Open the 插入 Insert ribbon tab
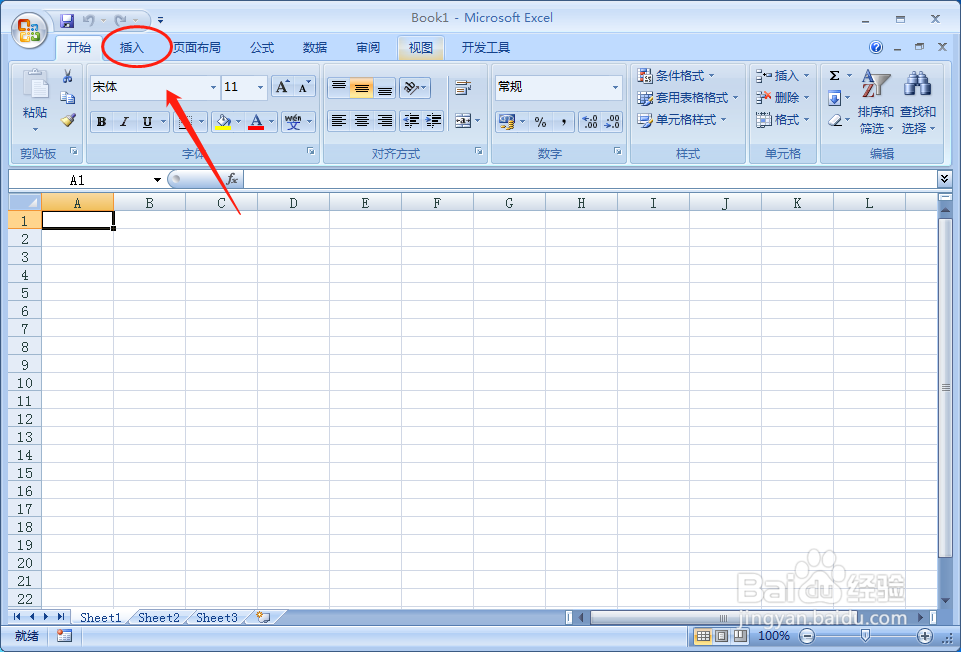Image resolution: width=961 pixels, height=652 pixels. (x=132, y=48)
